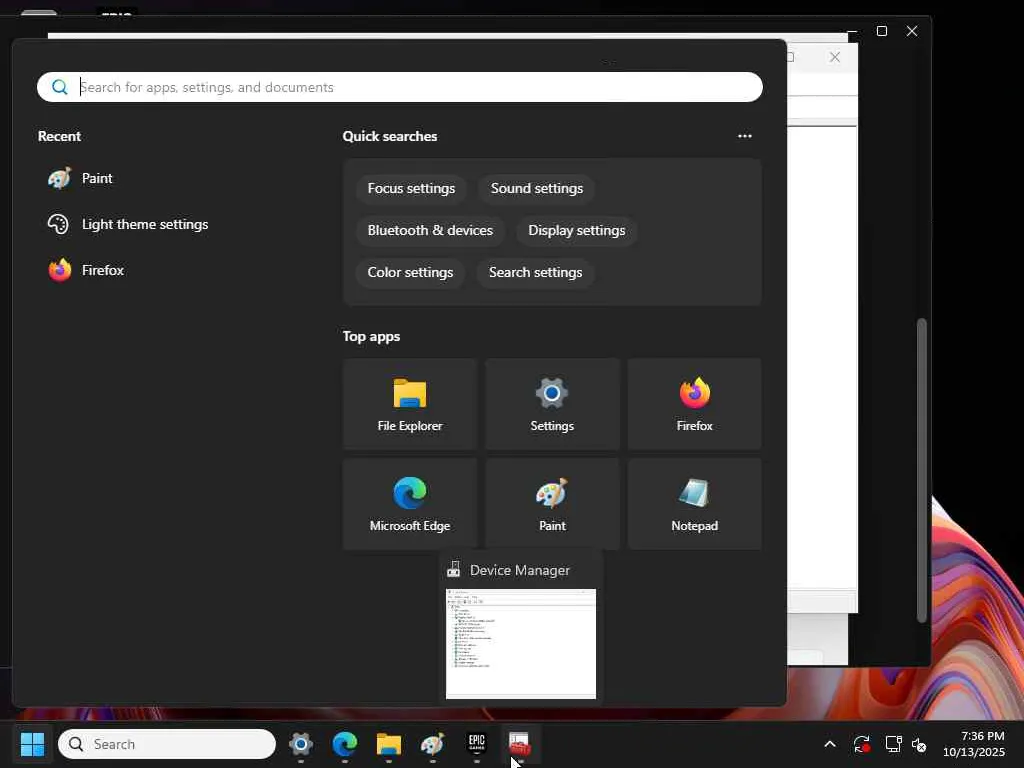Launch Notepad from Top apps
The image size is (1024, 768).
pos(694,504)
